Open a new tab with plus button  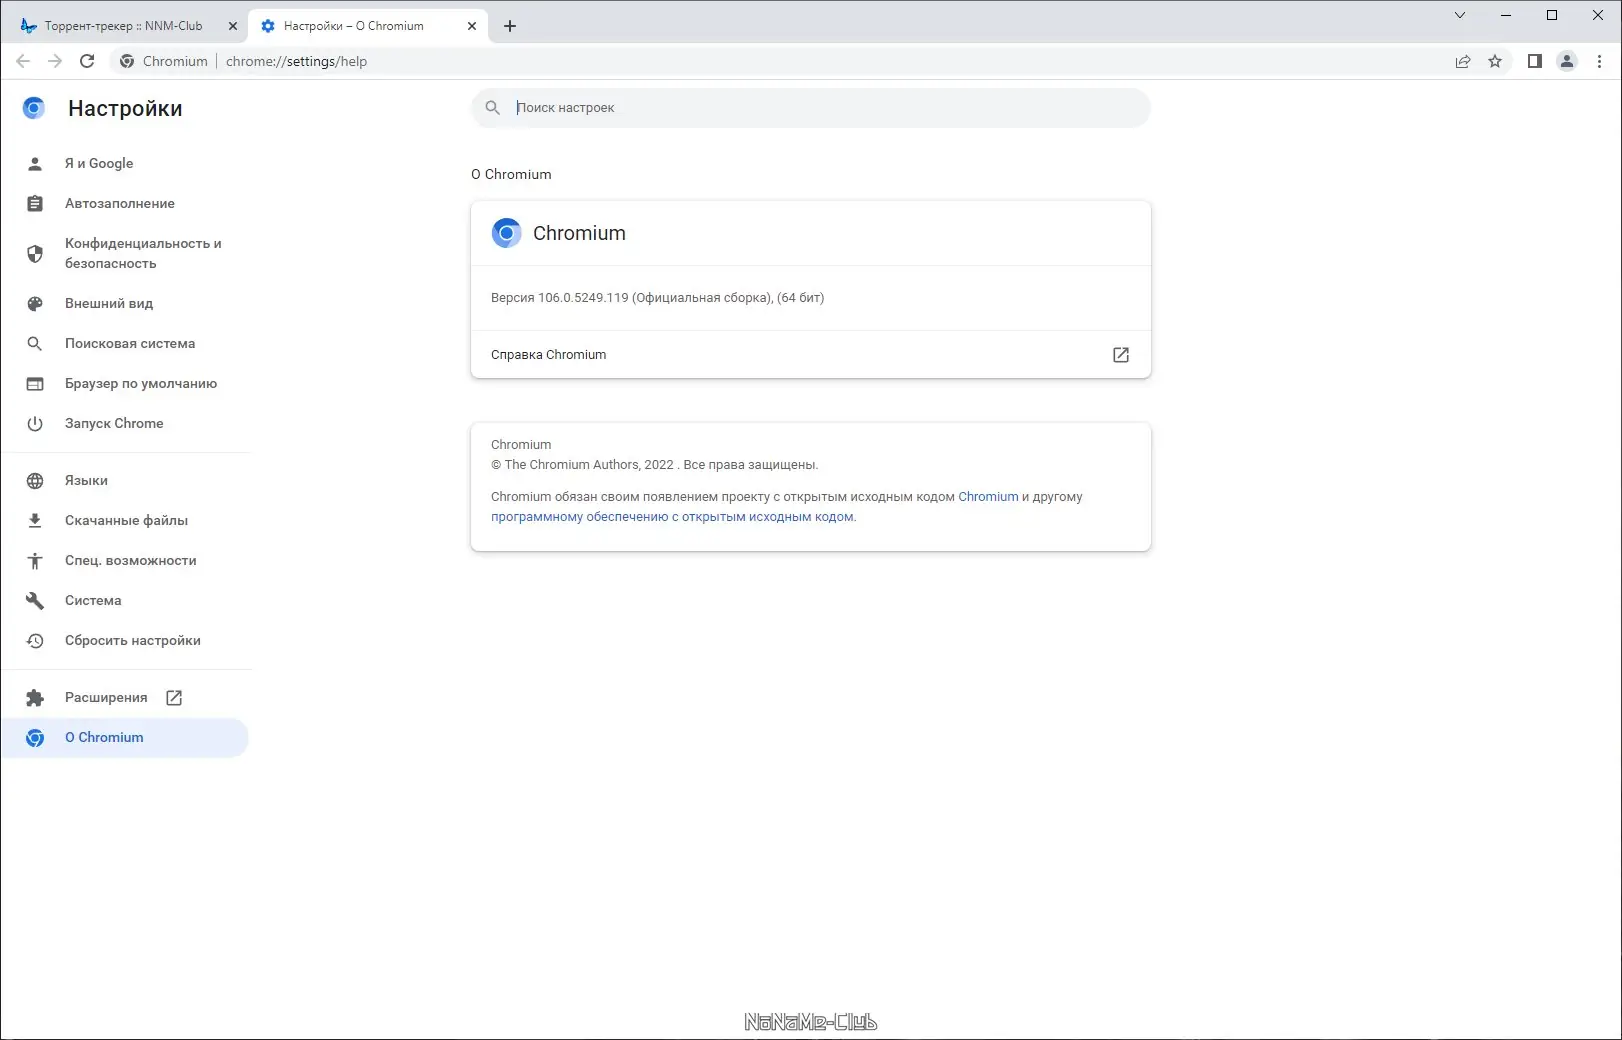(510, 26)
